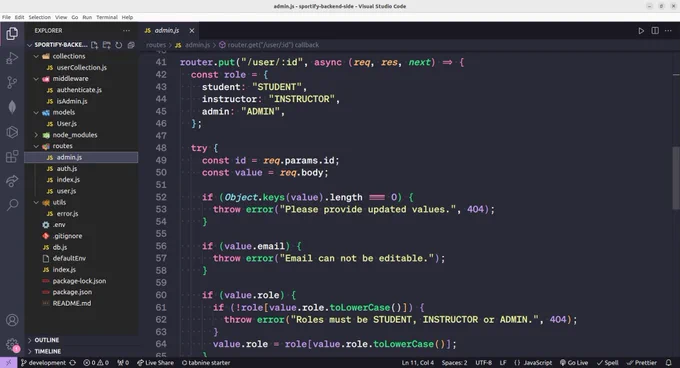Open the Search view

12,205
